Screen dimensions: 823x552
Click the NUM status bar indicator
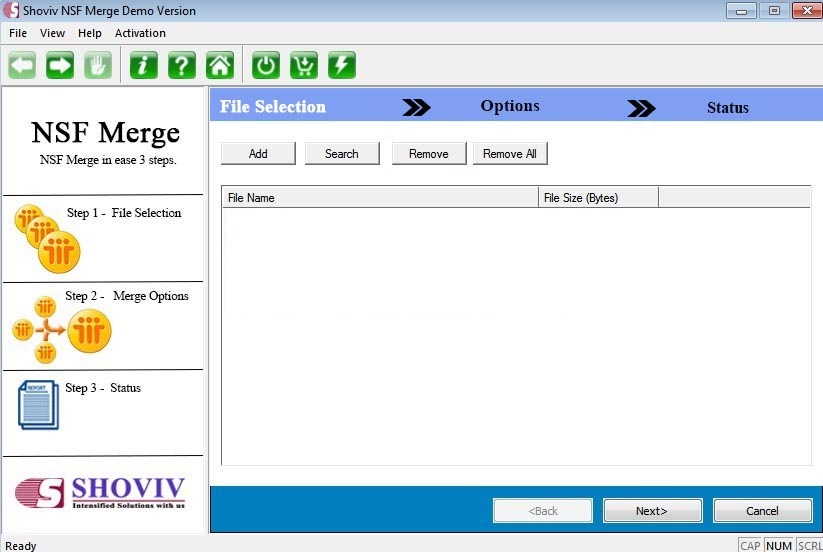point(779,546)
